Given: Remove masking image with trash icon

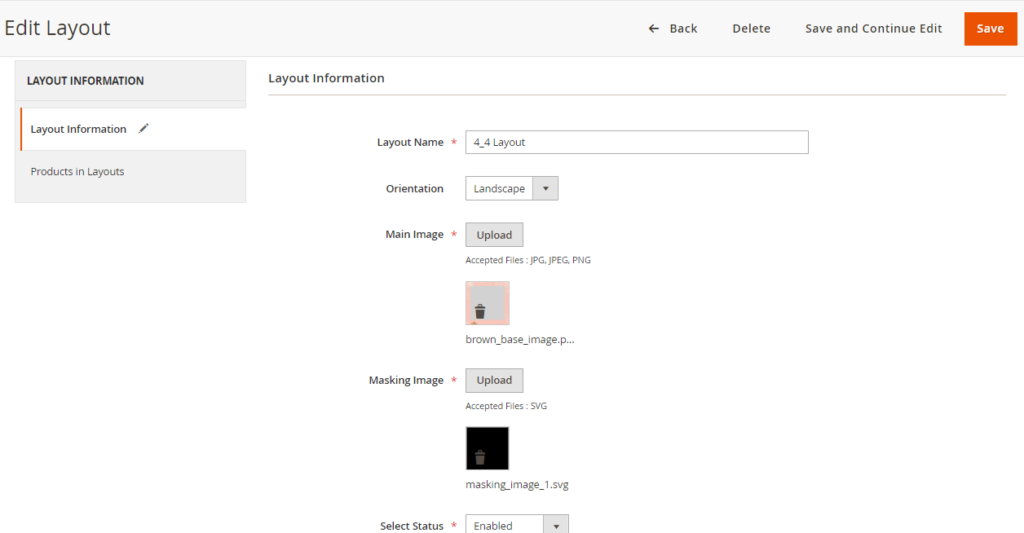Looking at the screenshot, I should tap(480, 457).
